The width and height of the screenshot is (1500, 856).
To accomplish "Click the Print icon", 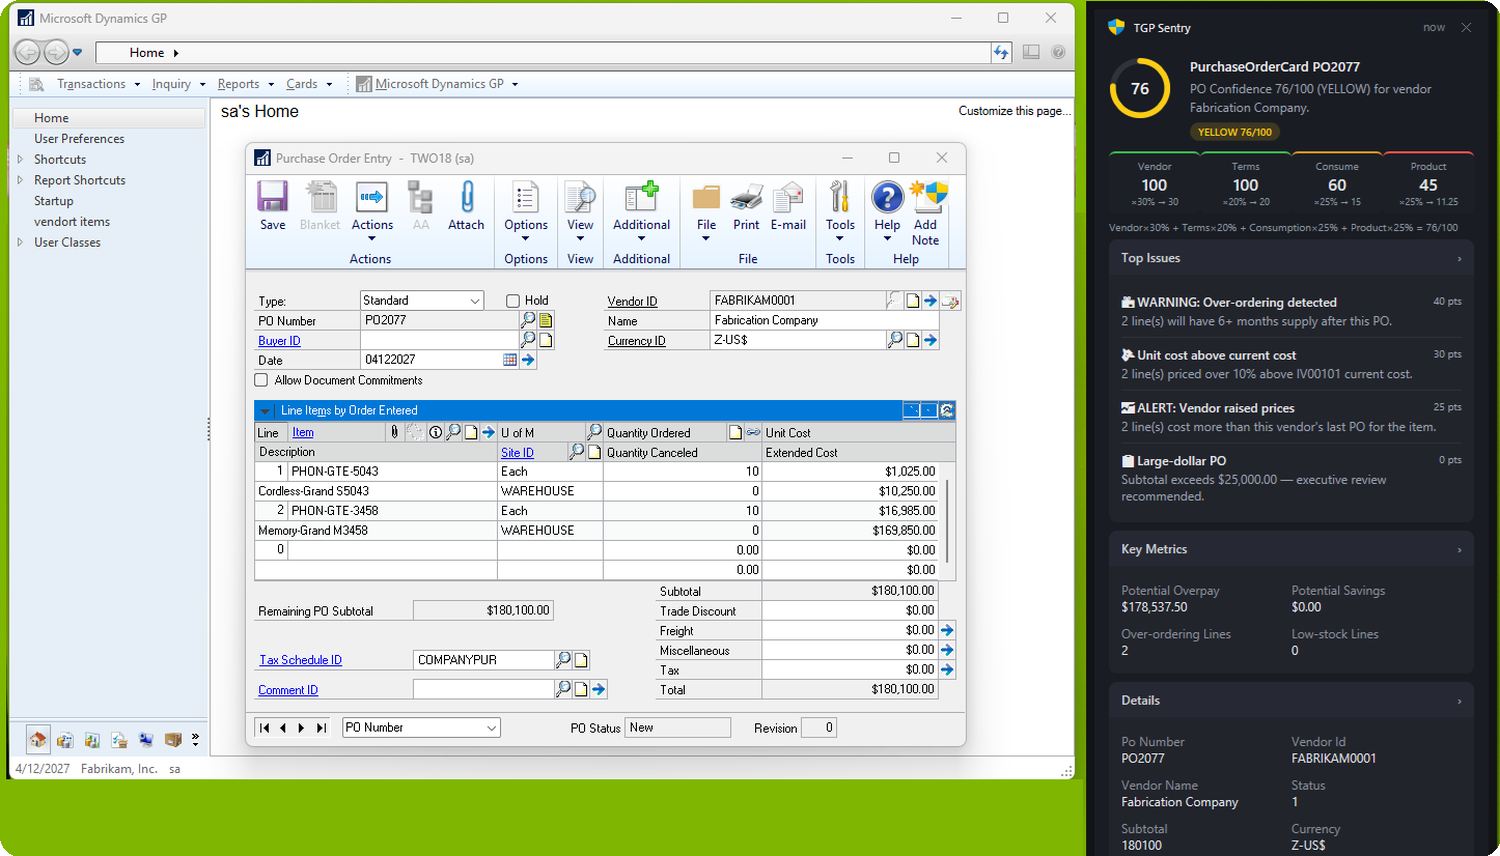I will (747, 197).
